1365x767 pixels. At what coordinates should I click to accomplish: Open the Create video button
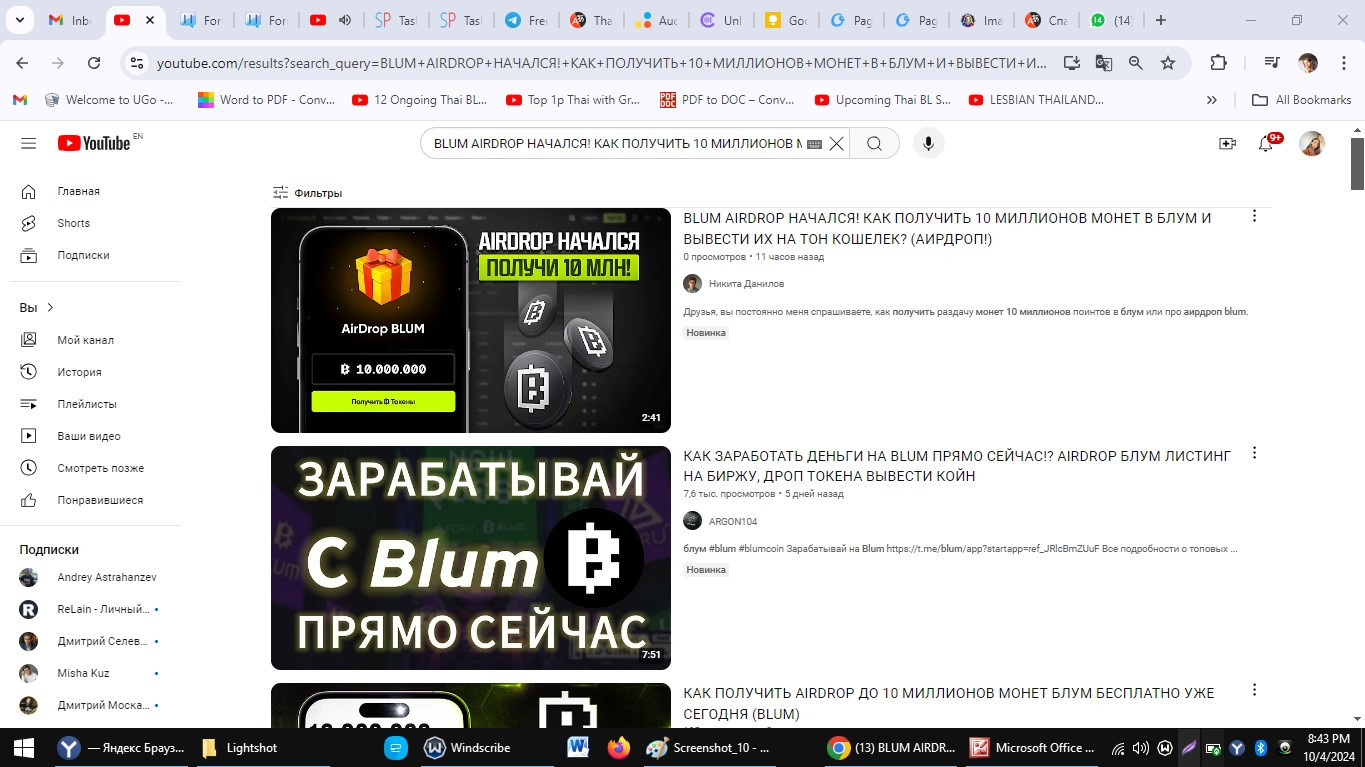[1227, 144]
